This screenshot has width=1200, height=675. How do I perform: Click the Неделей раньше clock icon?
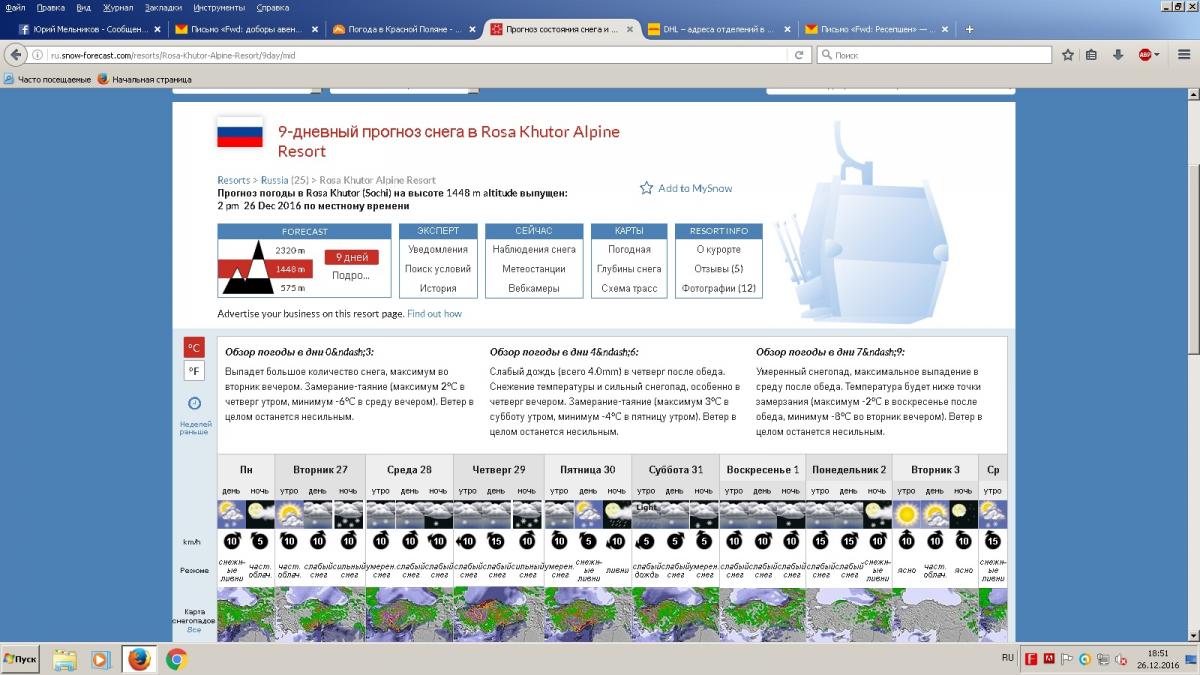(x=195, y=403)
